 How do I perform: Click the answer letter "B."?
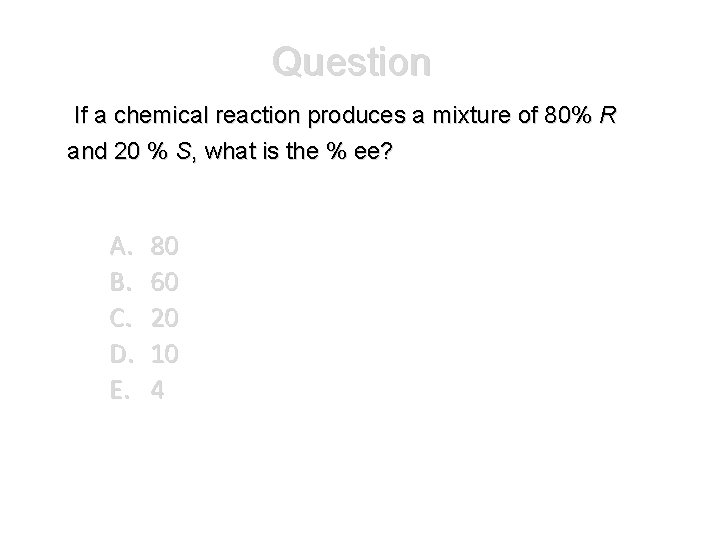pyautogui.click(x=121, y=282)
